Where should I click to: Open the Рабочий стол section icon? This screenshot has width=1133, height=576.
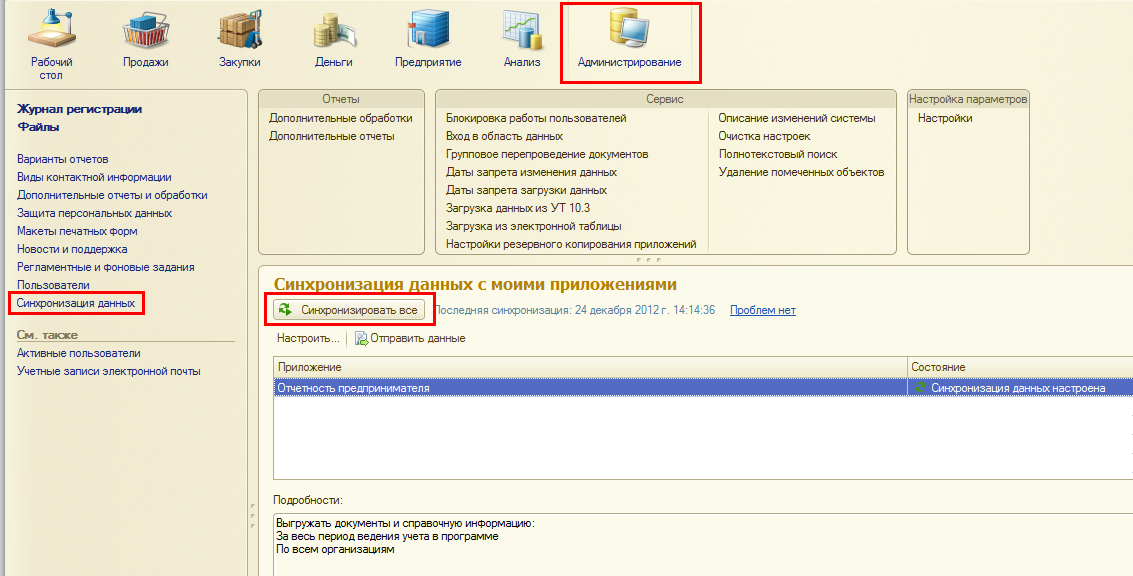(x=51, y=28)
